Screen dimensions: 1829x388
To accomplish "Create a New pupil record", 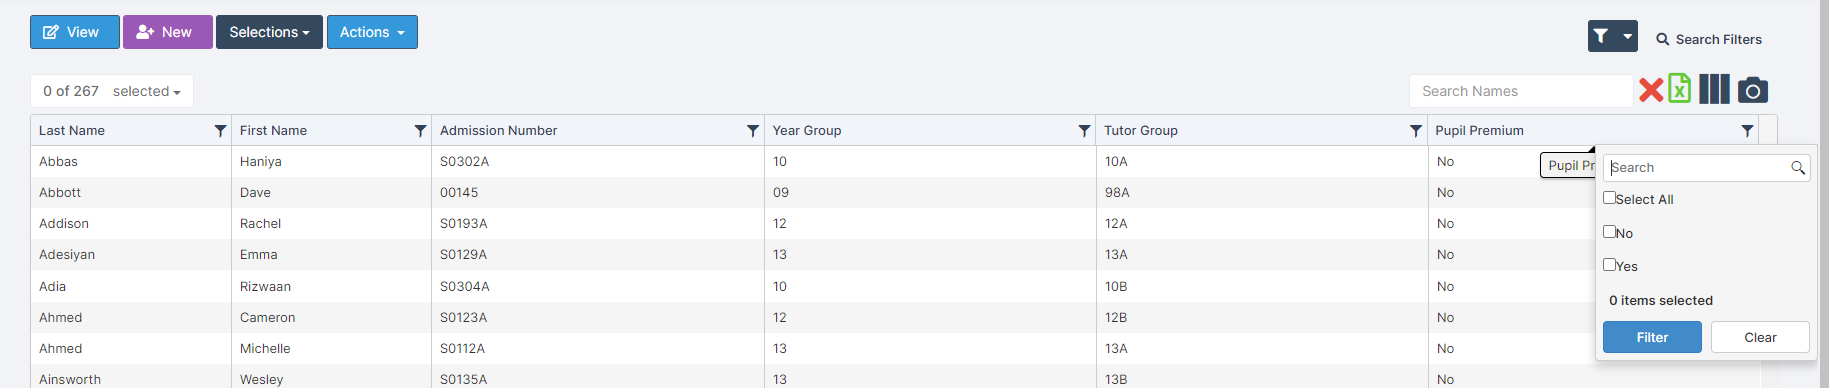I will (168, 32).
